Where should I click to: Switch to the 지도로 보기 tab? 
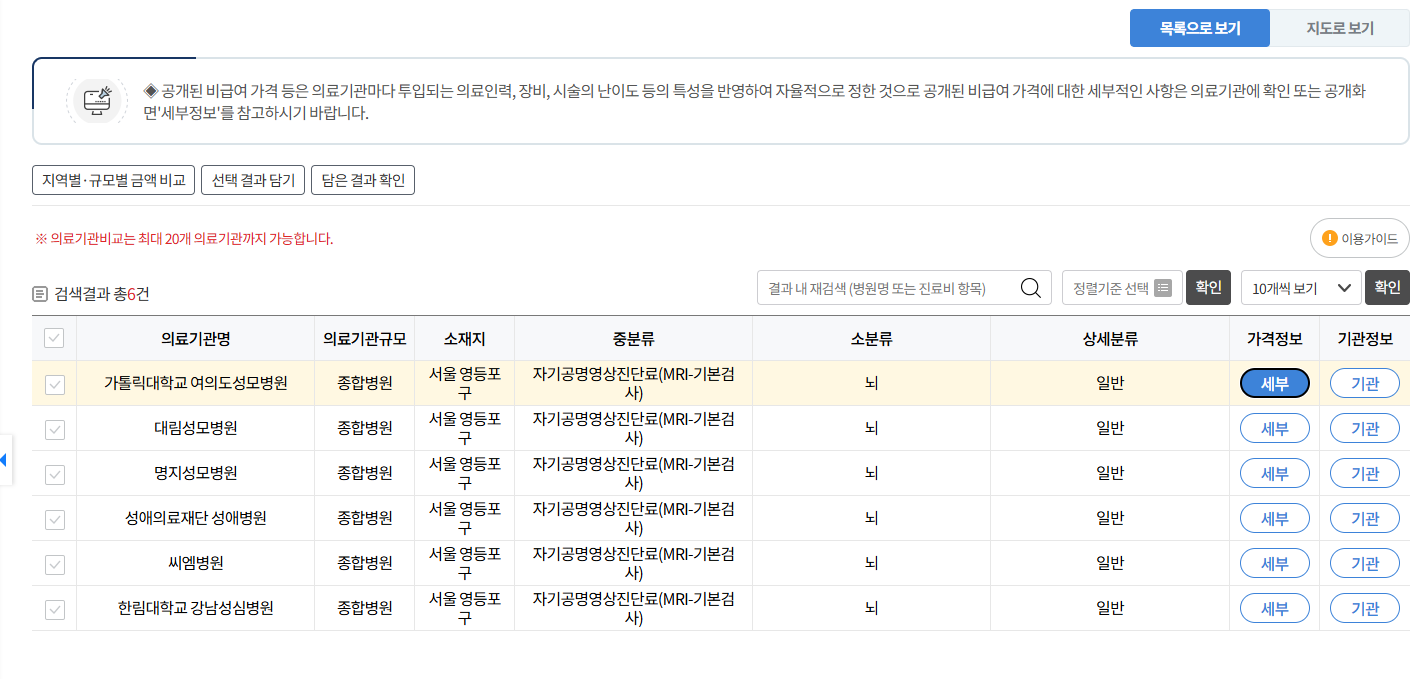1339,28
